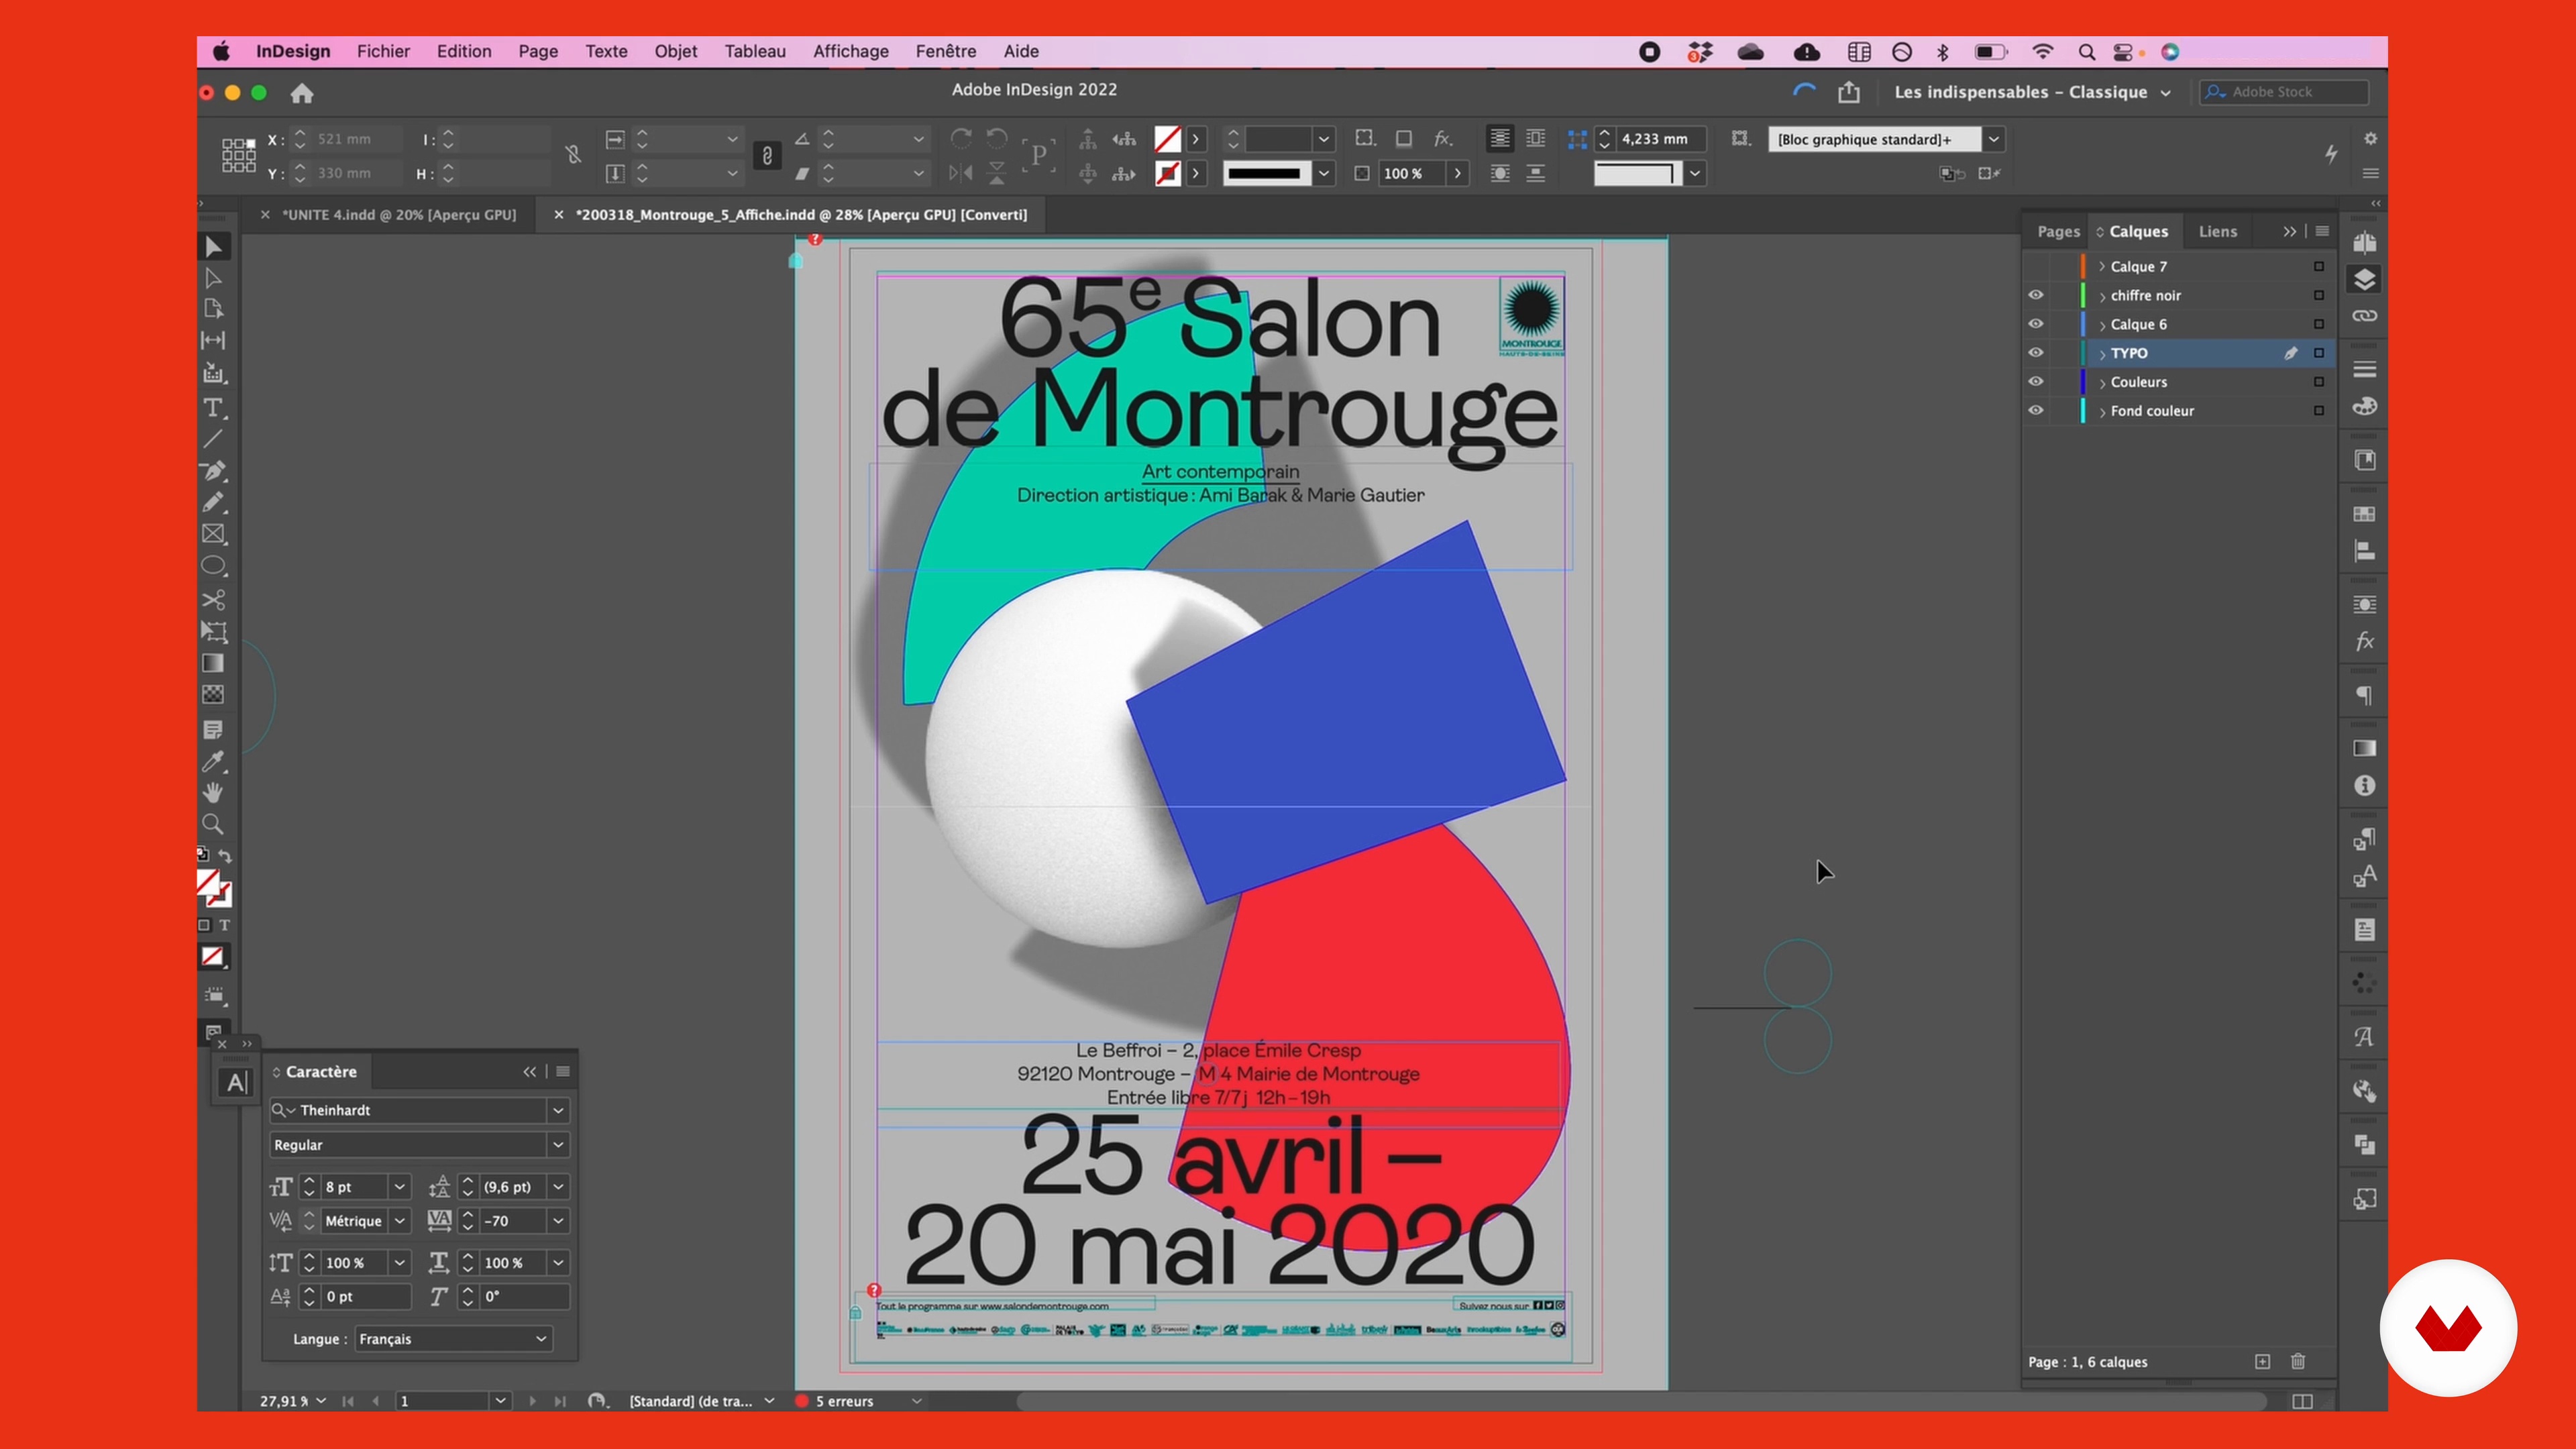Click the stroke color swatch in control bar

(x=1167, y=173)
